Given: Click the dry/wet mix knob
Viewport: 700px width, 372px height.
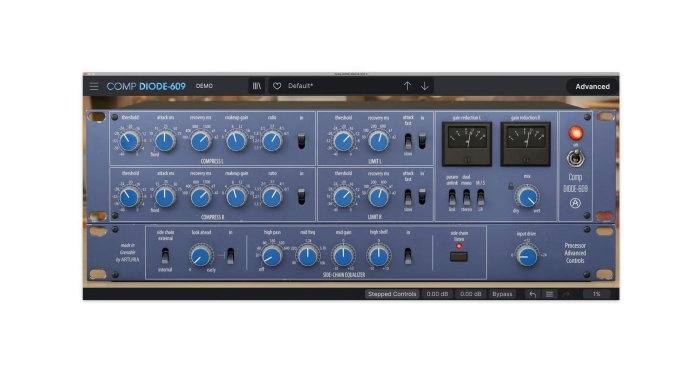Looking at the screenshot, I should (x=527, y=197).
